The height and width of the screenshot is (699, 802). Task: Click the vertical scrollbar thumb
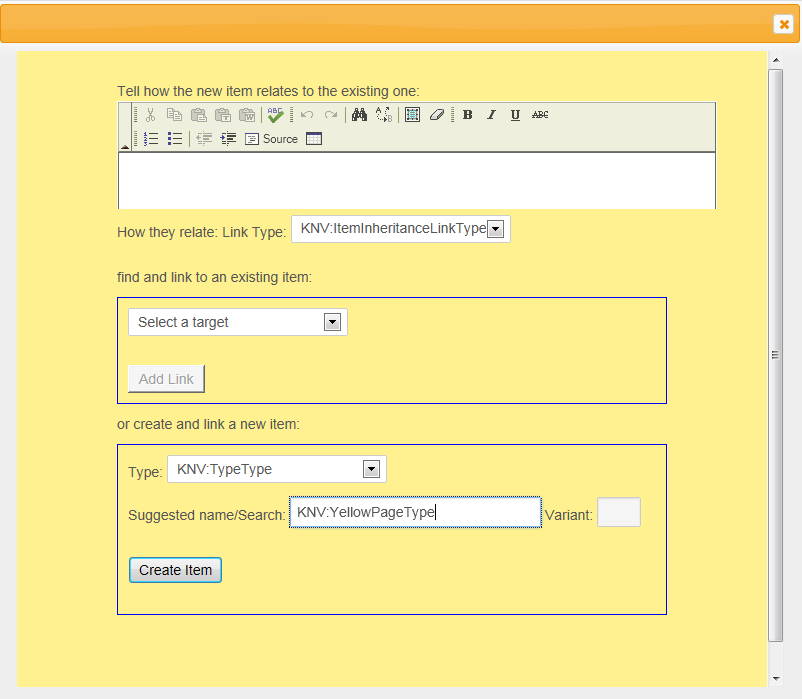click(776, 355)
